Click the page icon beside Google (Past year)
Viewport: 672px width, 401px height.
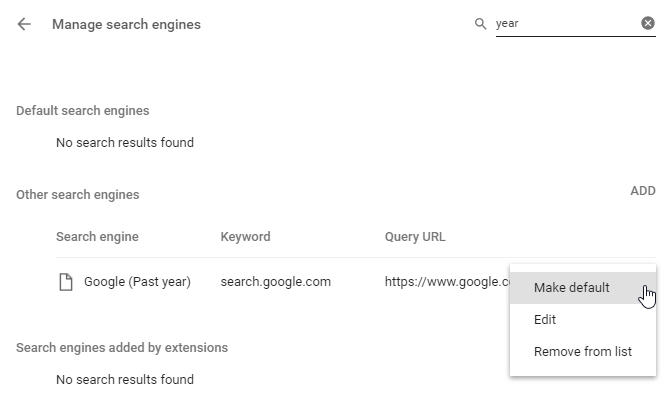coord(66,282)
